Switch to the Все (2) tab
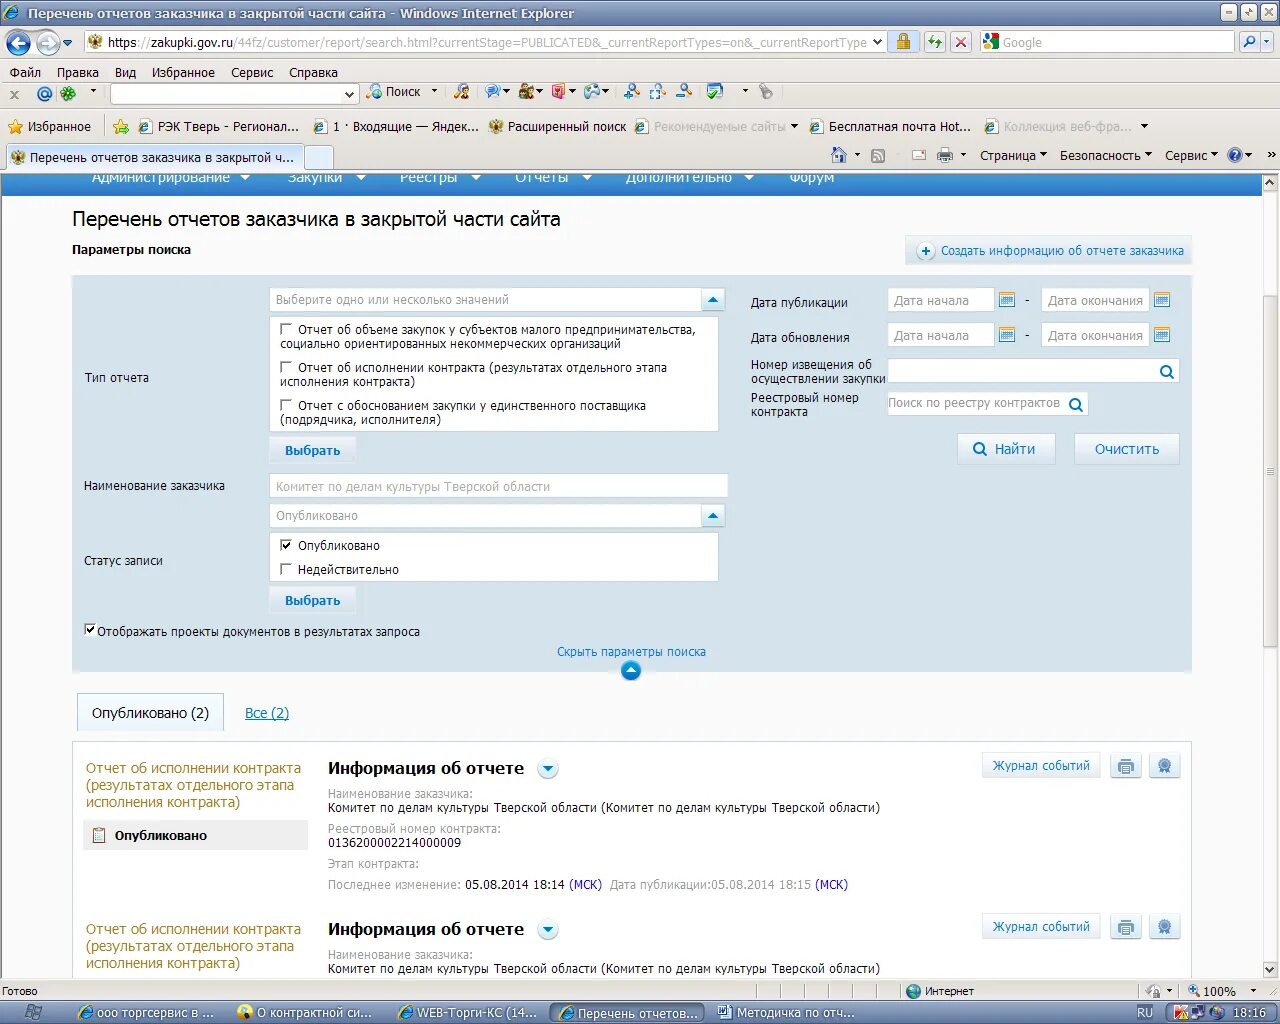 coord(267,713)
